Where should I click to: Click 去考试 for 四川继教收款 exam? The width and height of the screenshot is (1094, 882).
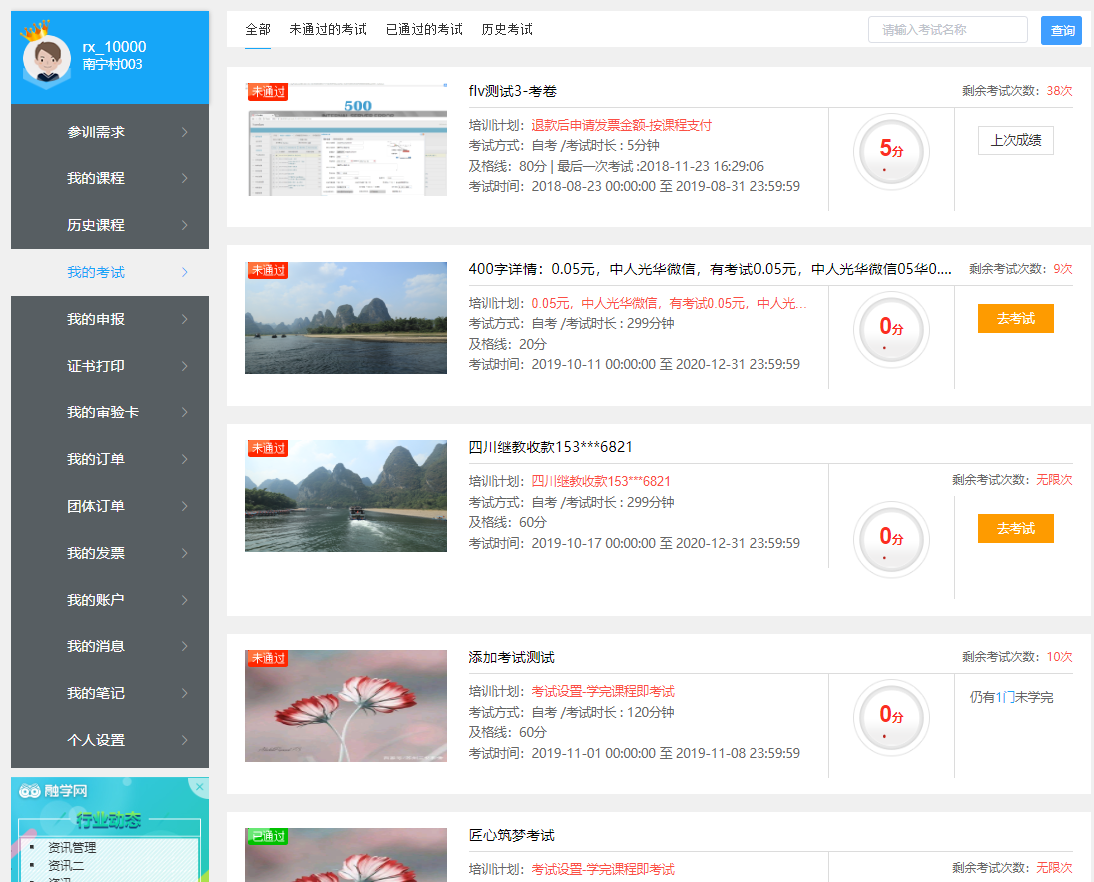click(x=1016, y=528)
